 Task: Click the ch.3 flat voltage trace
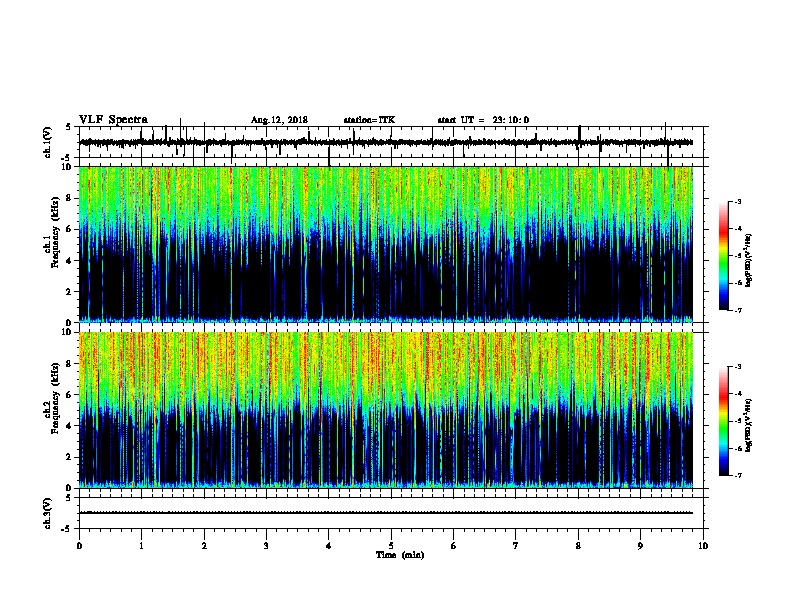pos(386,513)
